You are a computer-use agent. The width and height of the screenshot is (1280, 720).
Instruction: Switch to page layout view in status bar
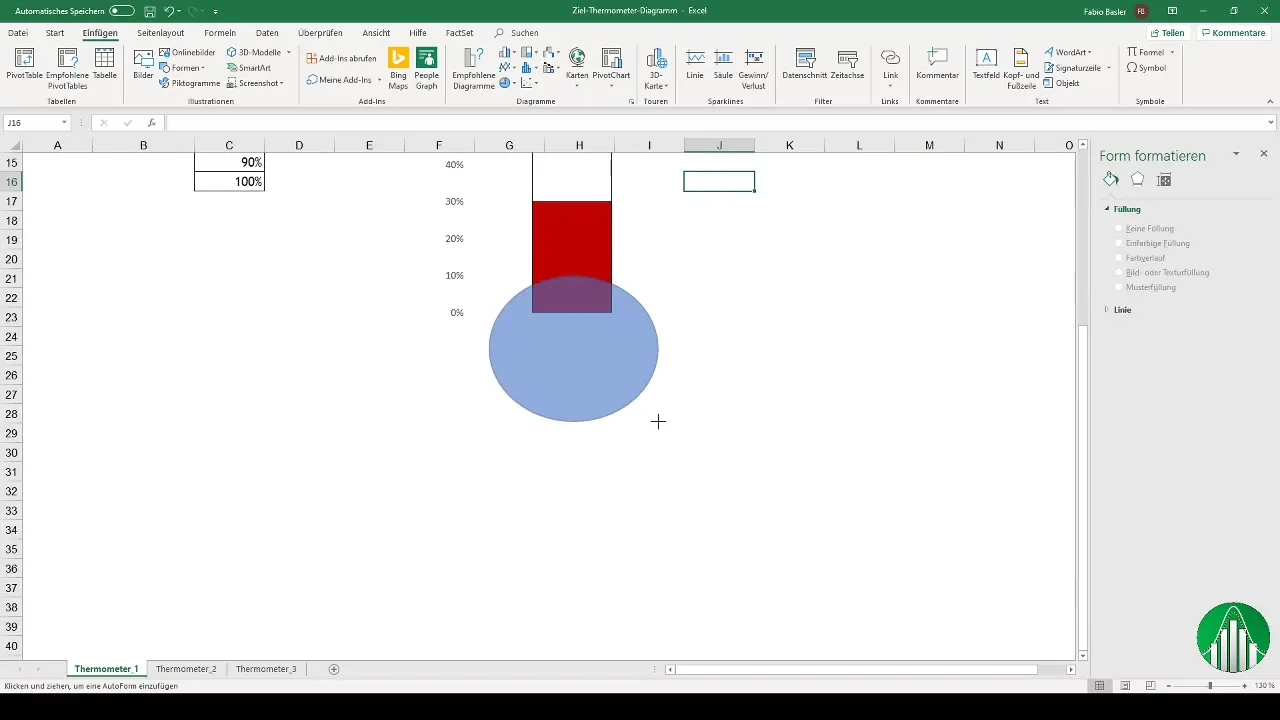pyautogui.click(x=1125, y=685)
